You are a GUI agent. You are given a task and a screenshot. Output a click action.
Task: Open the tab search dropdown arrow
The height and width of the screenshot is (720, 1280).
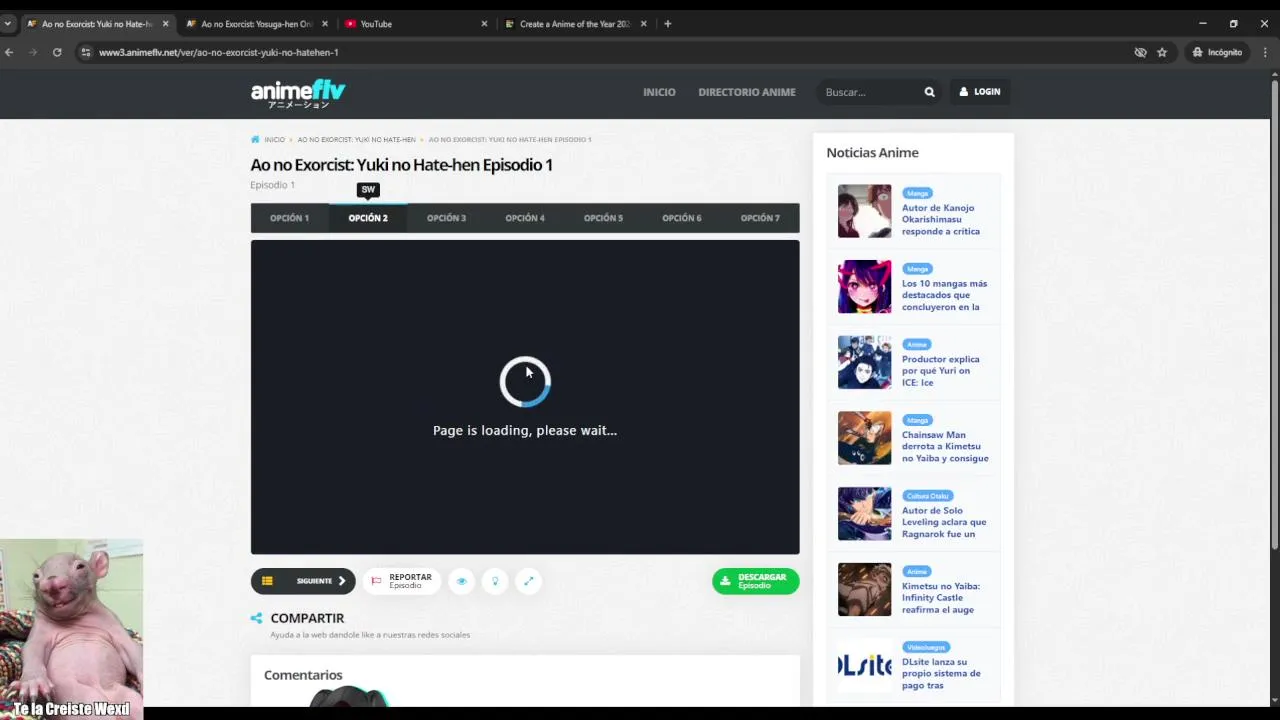(7, 24)
